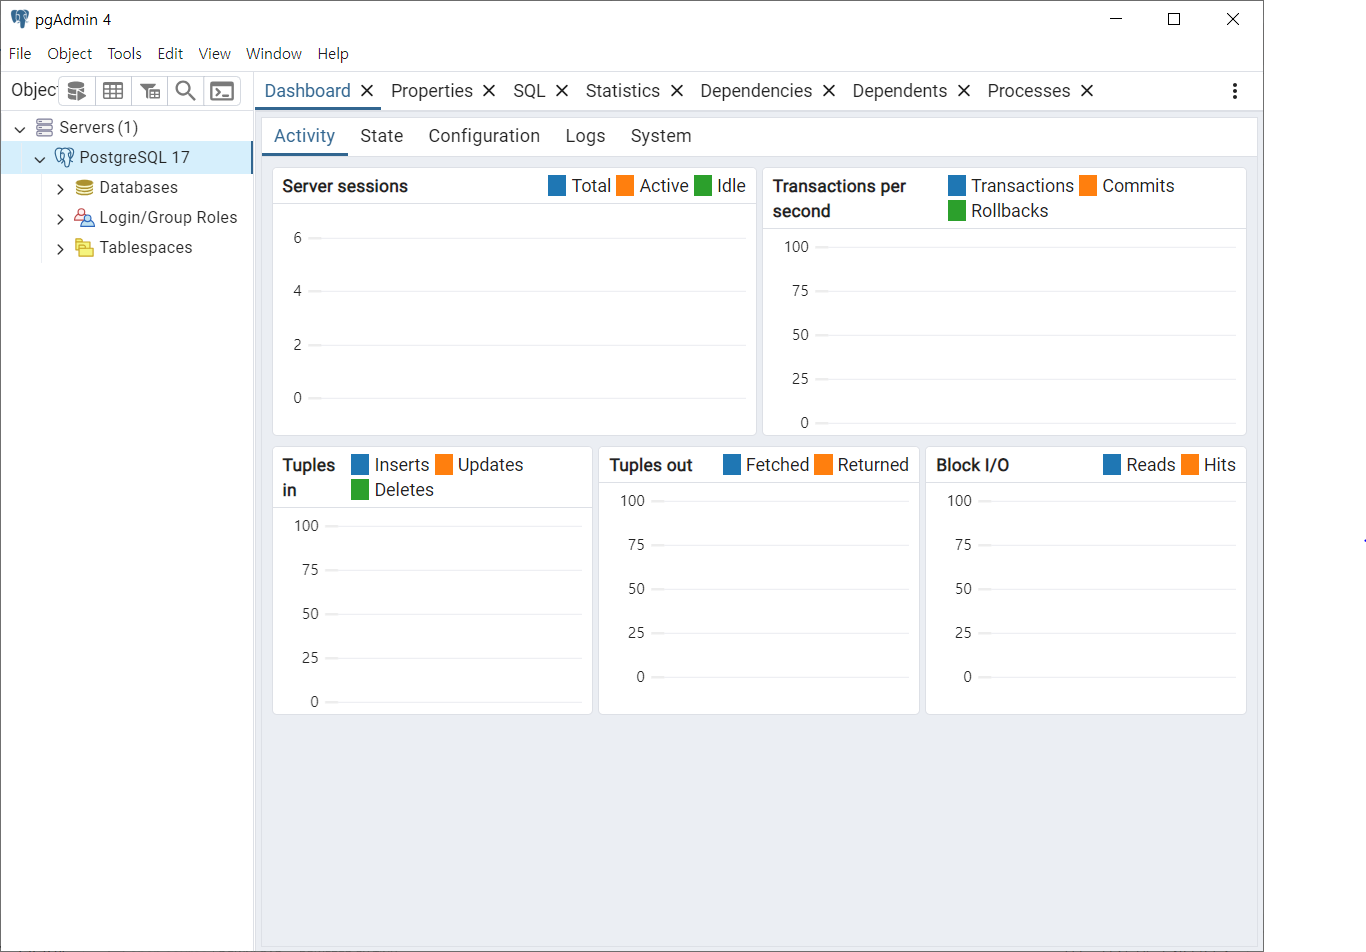Click the Inserts legend swatch

(360, 465)
